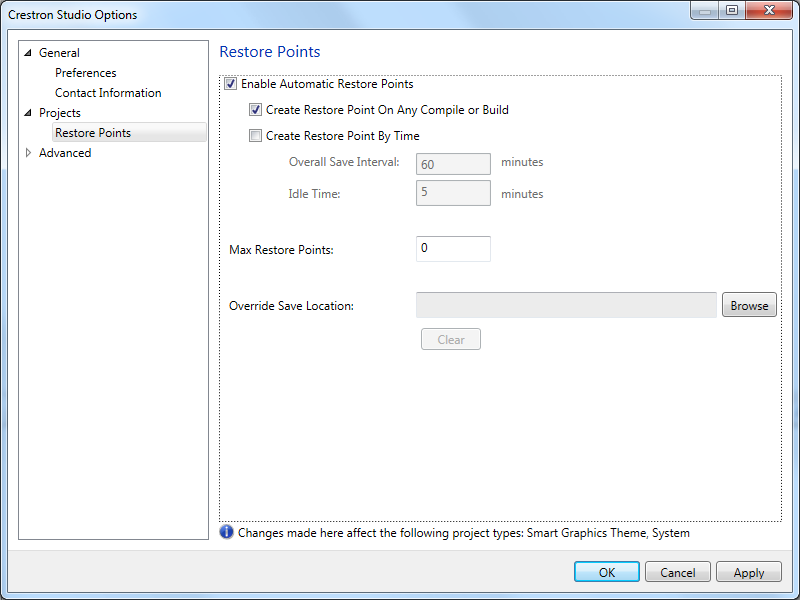Collapse the General tree node arrow
Image resolution: width=800 pixels, height=600 pixels.
click(x=28, y=53)
